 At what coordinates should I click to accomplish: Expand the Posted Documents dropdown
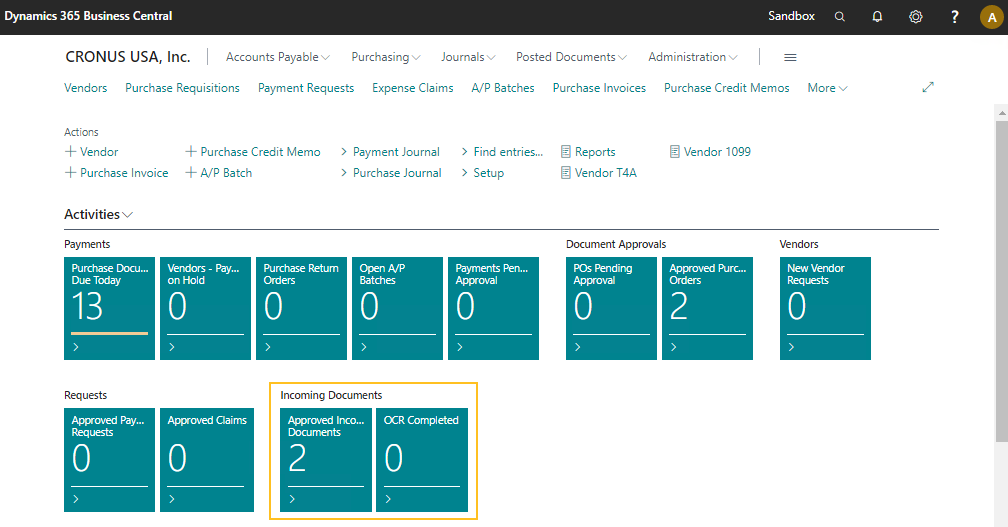(571, 57)
